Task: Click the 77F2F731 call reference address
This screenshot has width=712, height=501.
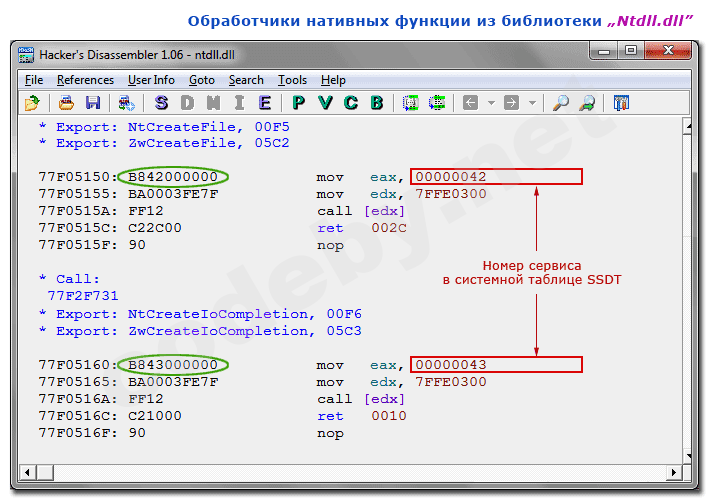Action: (x=83, y=296)
